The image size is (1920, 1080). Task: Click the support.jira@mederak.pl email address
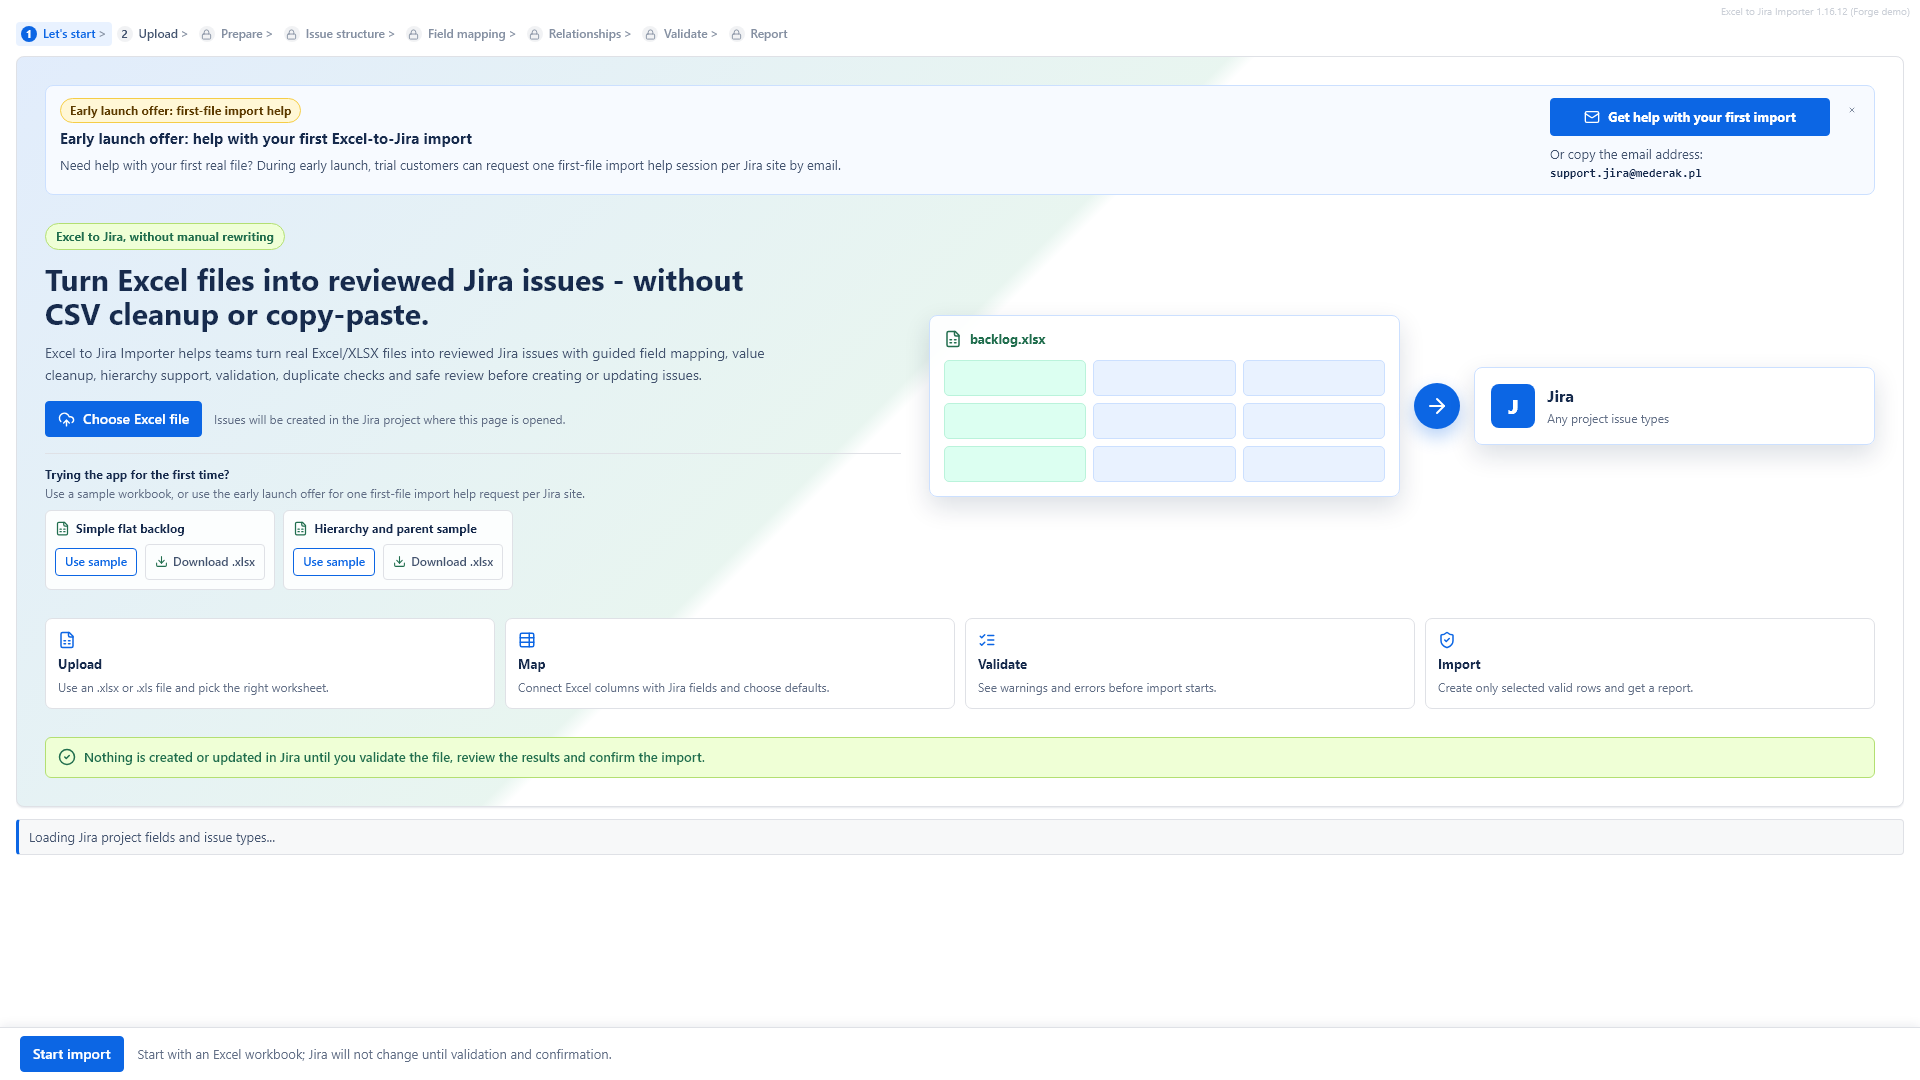click(x=1626, y=173)
